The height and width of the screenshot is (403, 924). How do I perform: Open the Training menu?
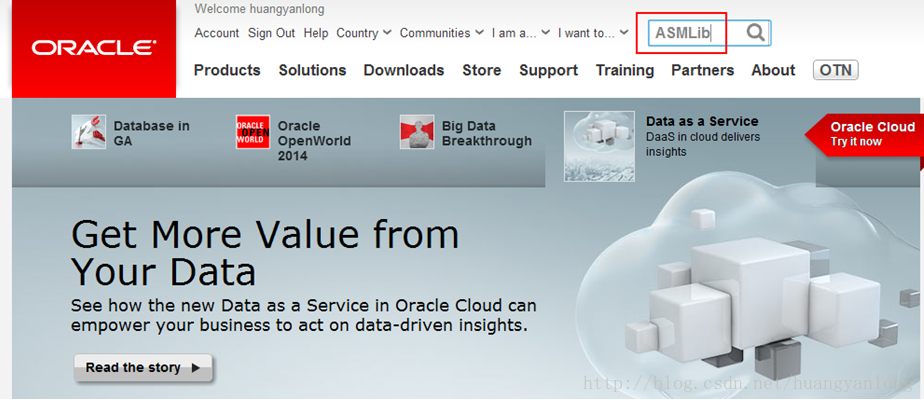[x=625, y=70]
